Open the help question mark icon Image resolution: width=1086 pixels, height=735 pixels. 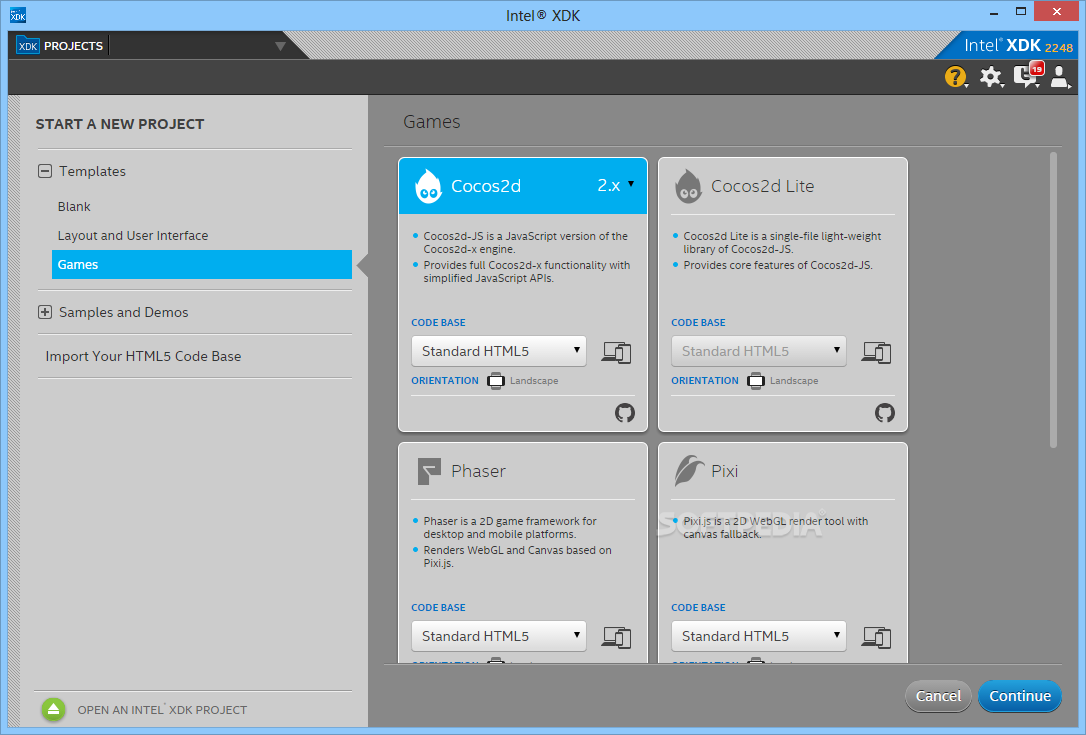(955, 77)
